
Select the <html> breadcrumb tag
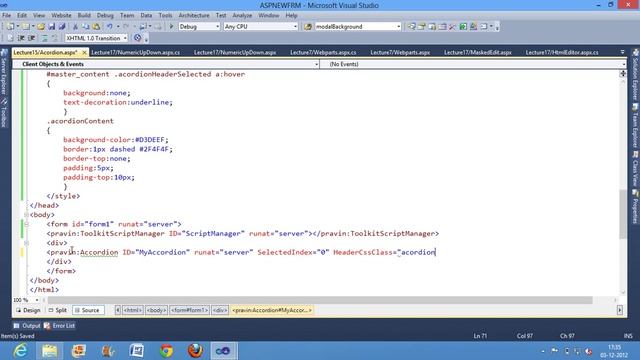[x=133, y=310]
